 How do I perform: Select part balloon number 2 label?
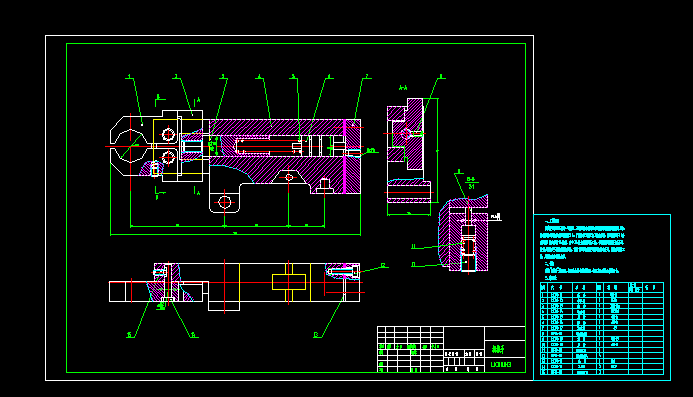tap(176, 76)
